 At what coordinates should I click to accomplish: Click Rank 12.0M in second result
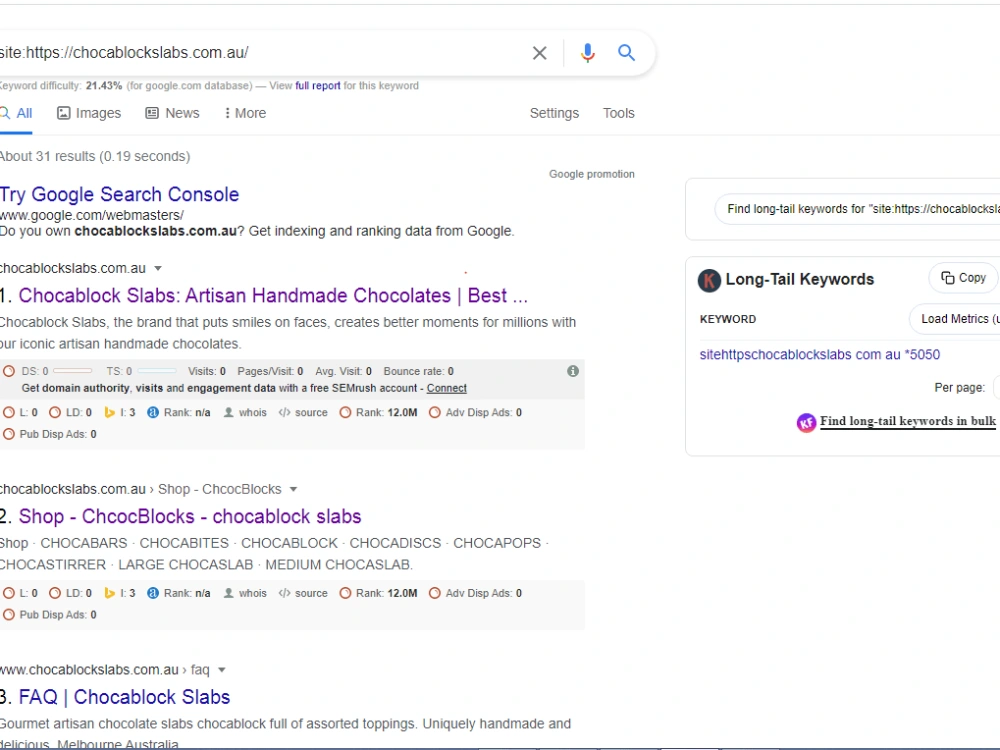(x=378, y=593)
